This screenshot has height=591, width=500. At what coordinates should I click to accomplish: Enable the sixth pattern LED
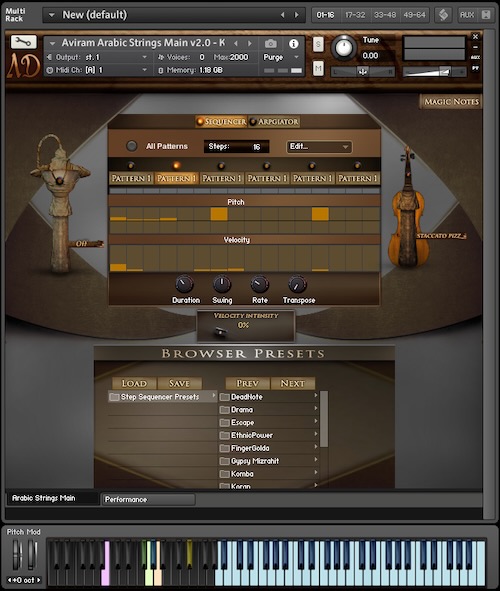click(x=357, y=165)
